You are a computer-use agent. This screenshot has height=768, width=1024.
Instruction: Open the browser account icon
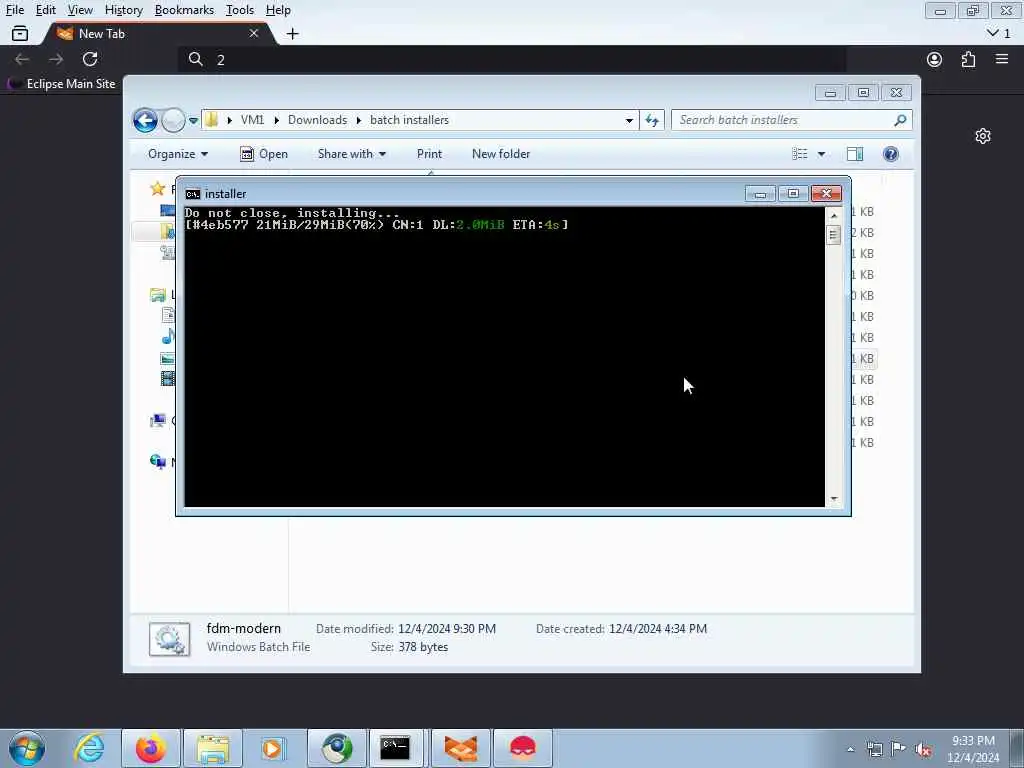pos(935,59)
